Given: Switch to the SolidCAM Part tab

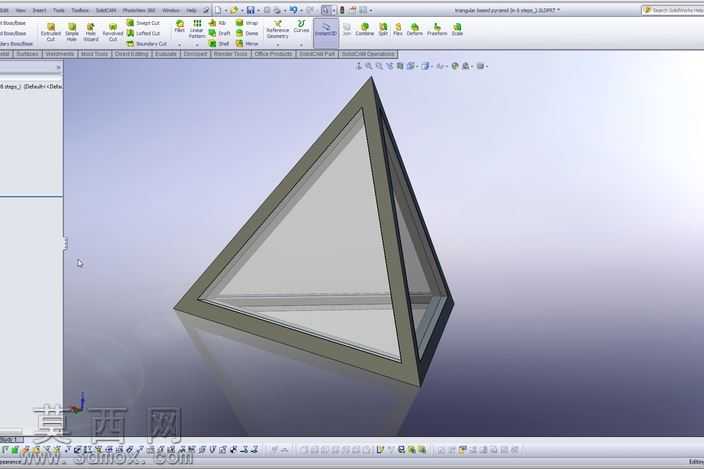Looking at the screenshot, I should (x=317, y=54).
